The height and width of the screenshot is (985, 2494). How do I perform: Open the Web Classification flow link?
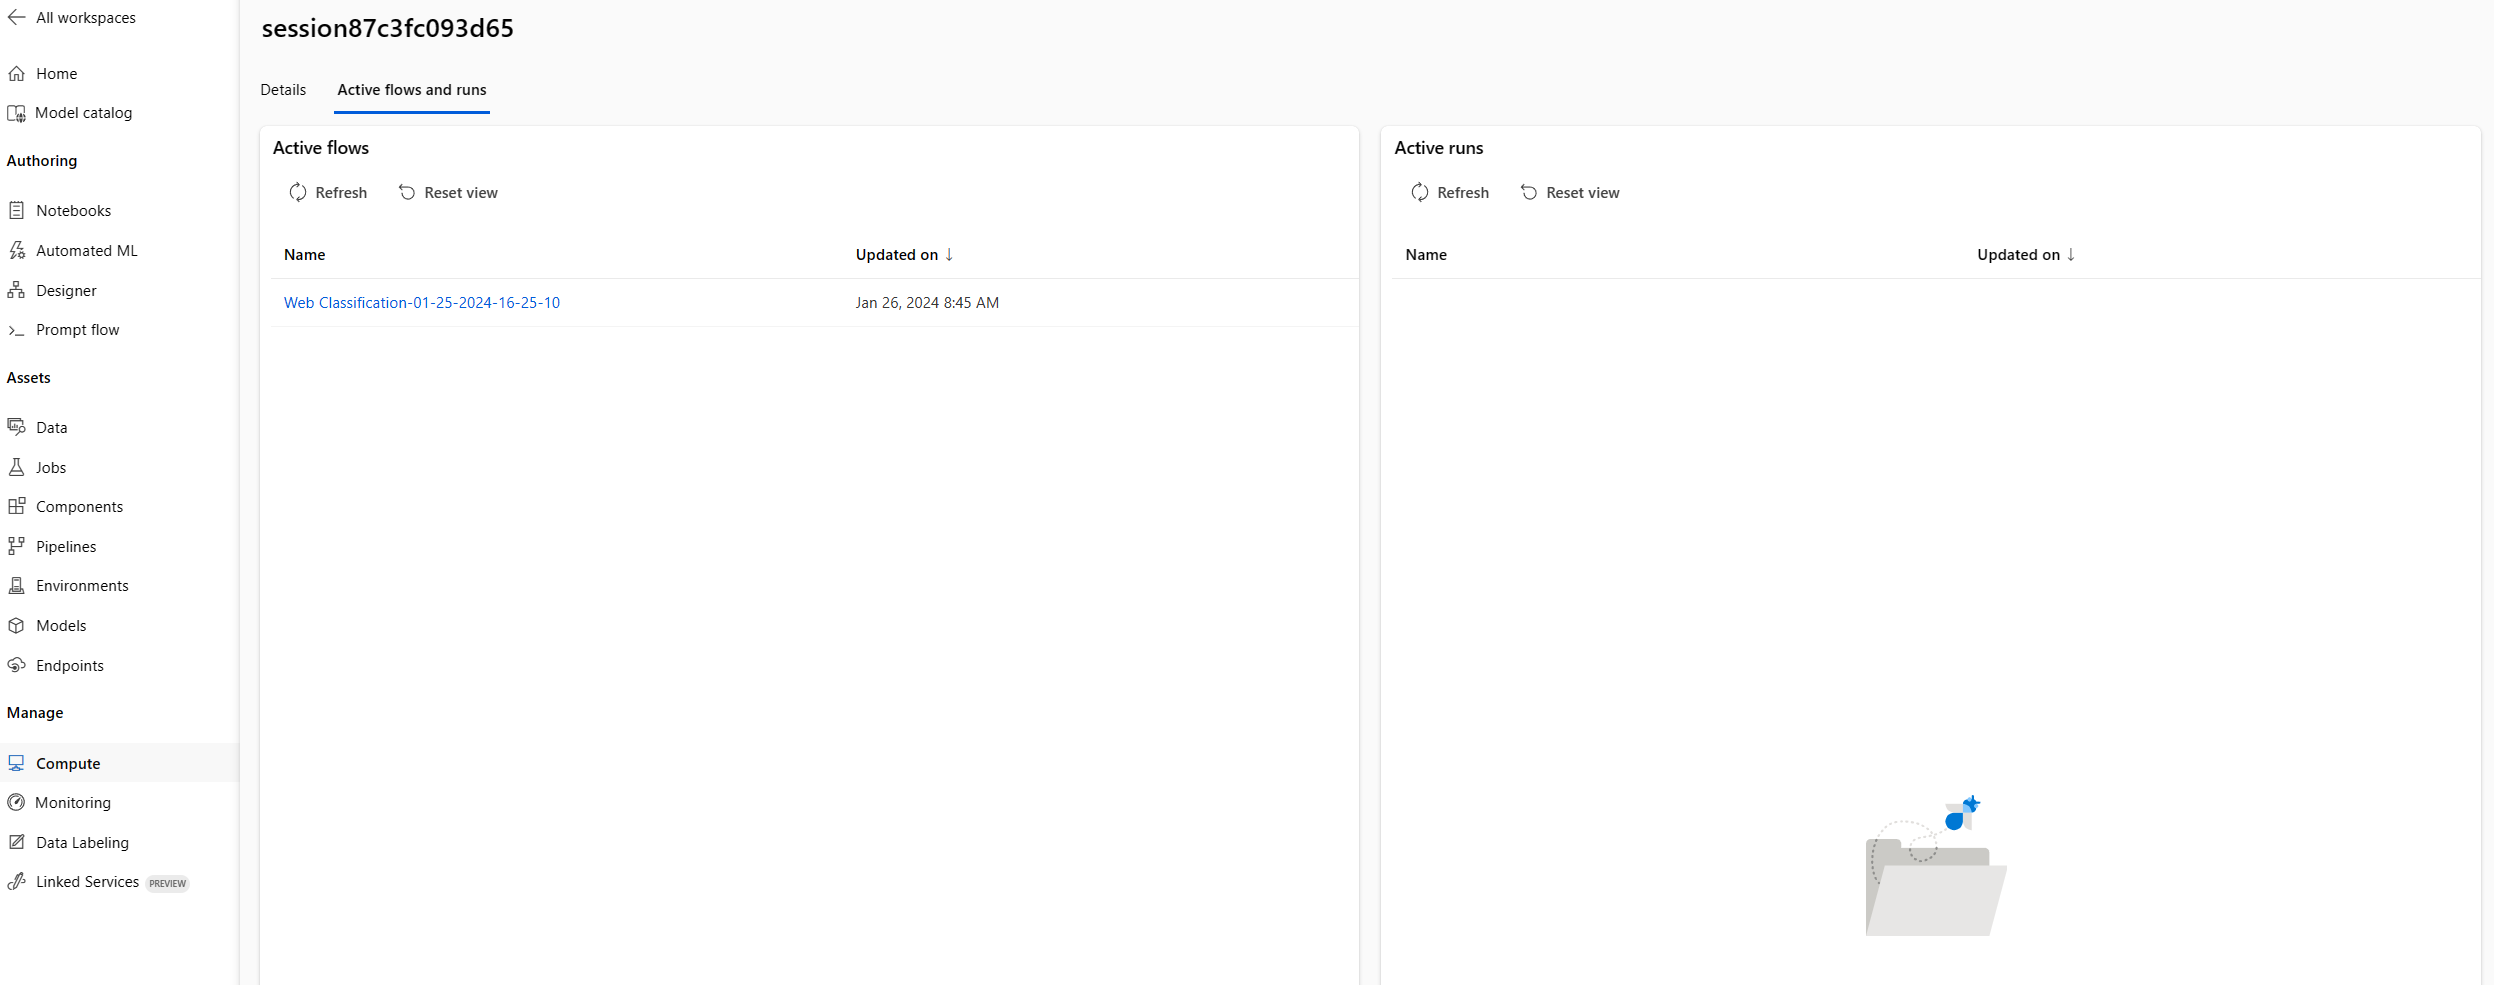pyautogui.click(x=421, y=303)
